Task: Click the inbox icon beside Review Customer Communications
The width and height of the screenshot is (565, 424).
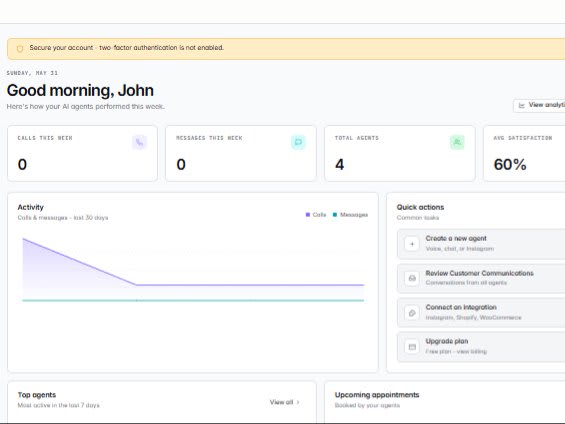Action: (412, 278)
